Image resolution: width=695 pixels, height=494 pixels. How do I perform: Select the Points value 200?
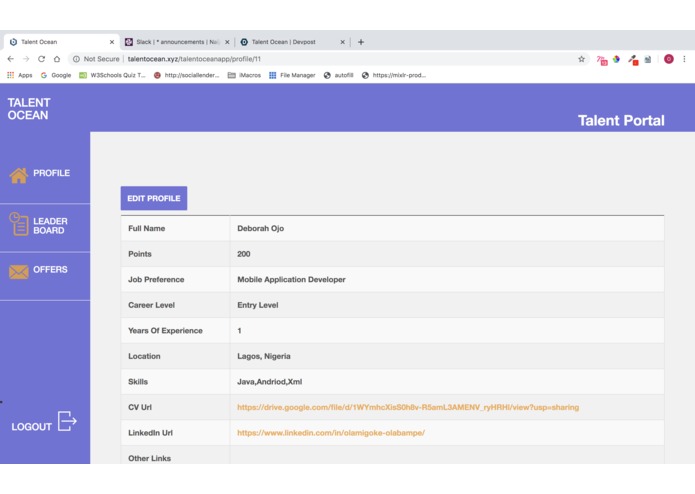pos(244,254)
